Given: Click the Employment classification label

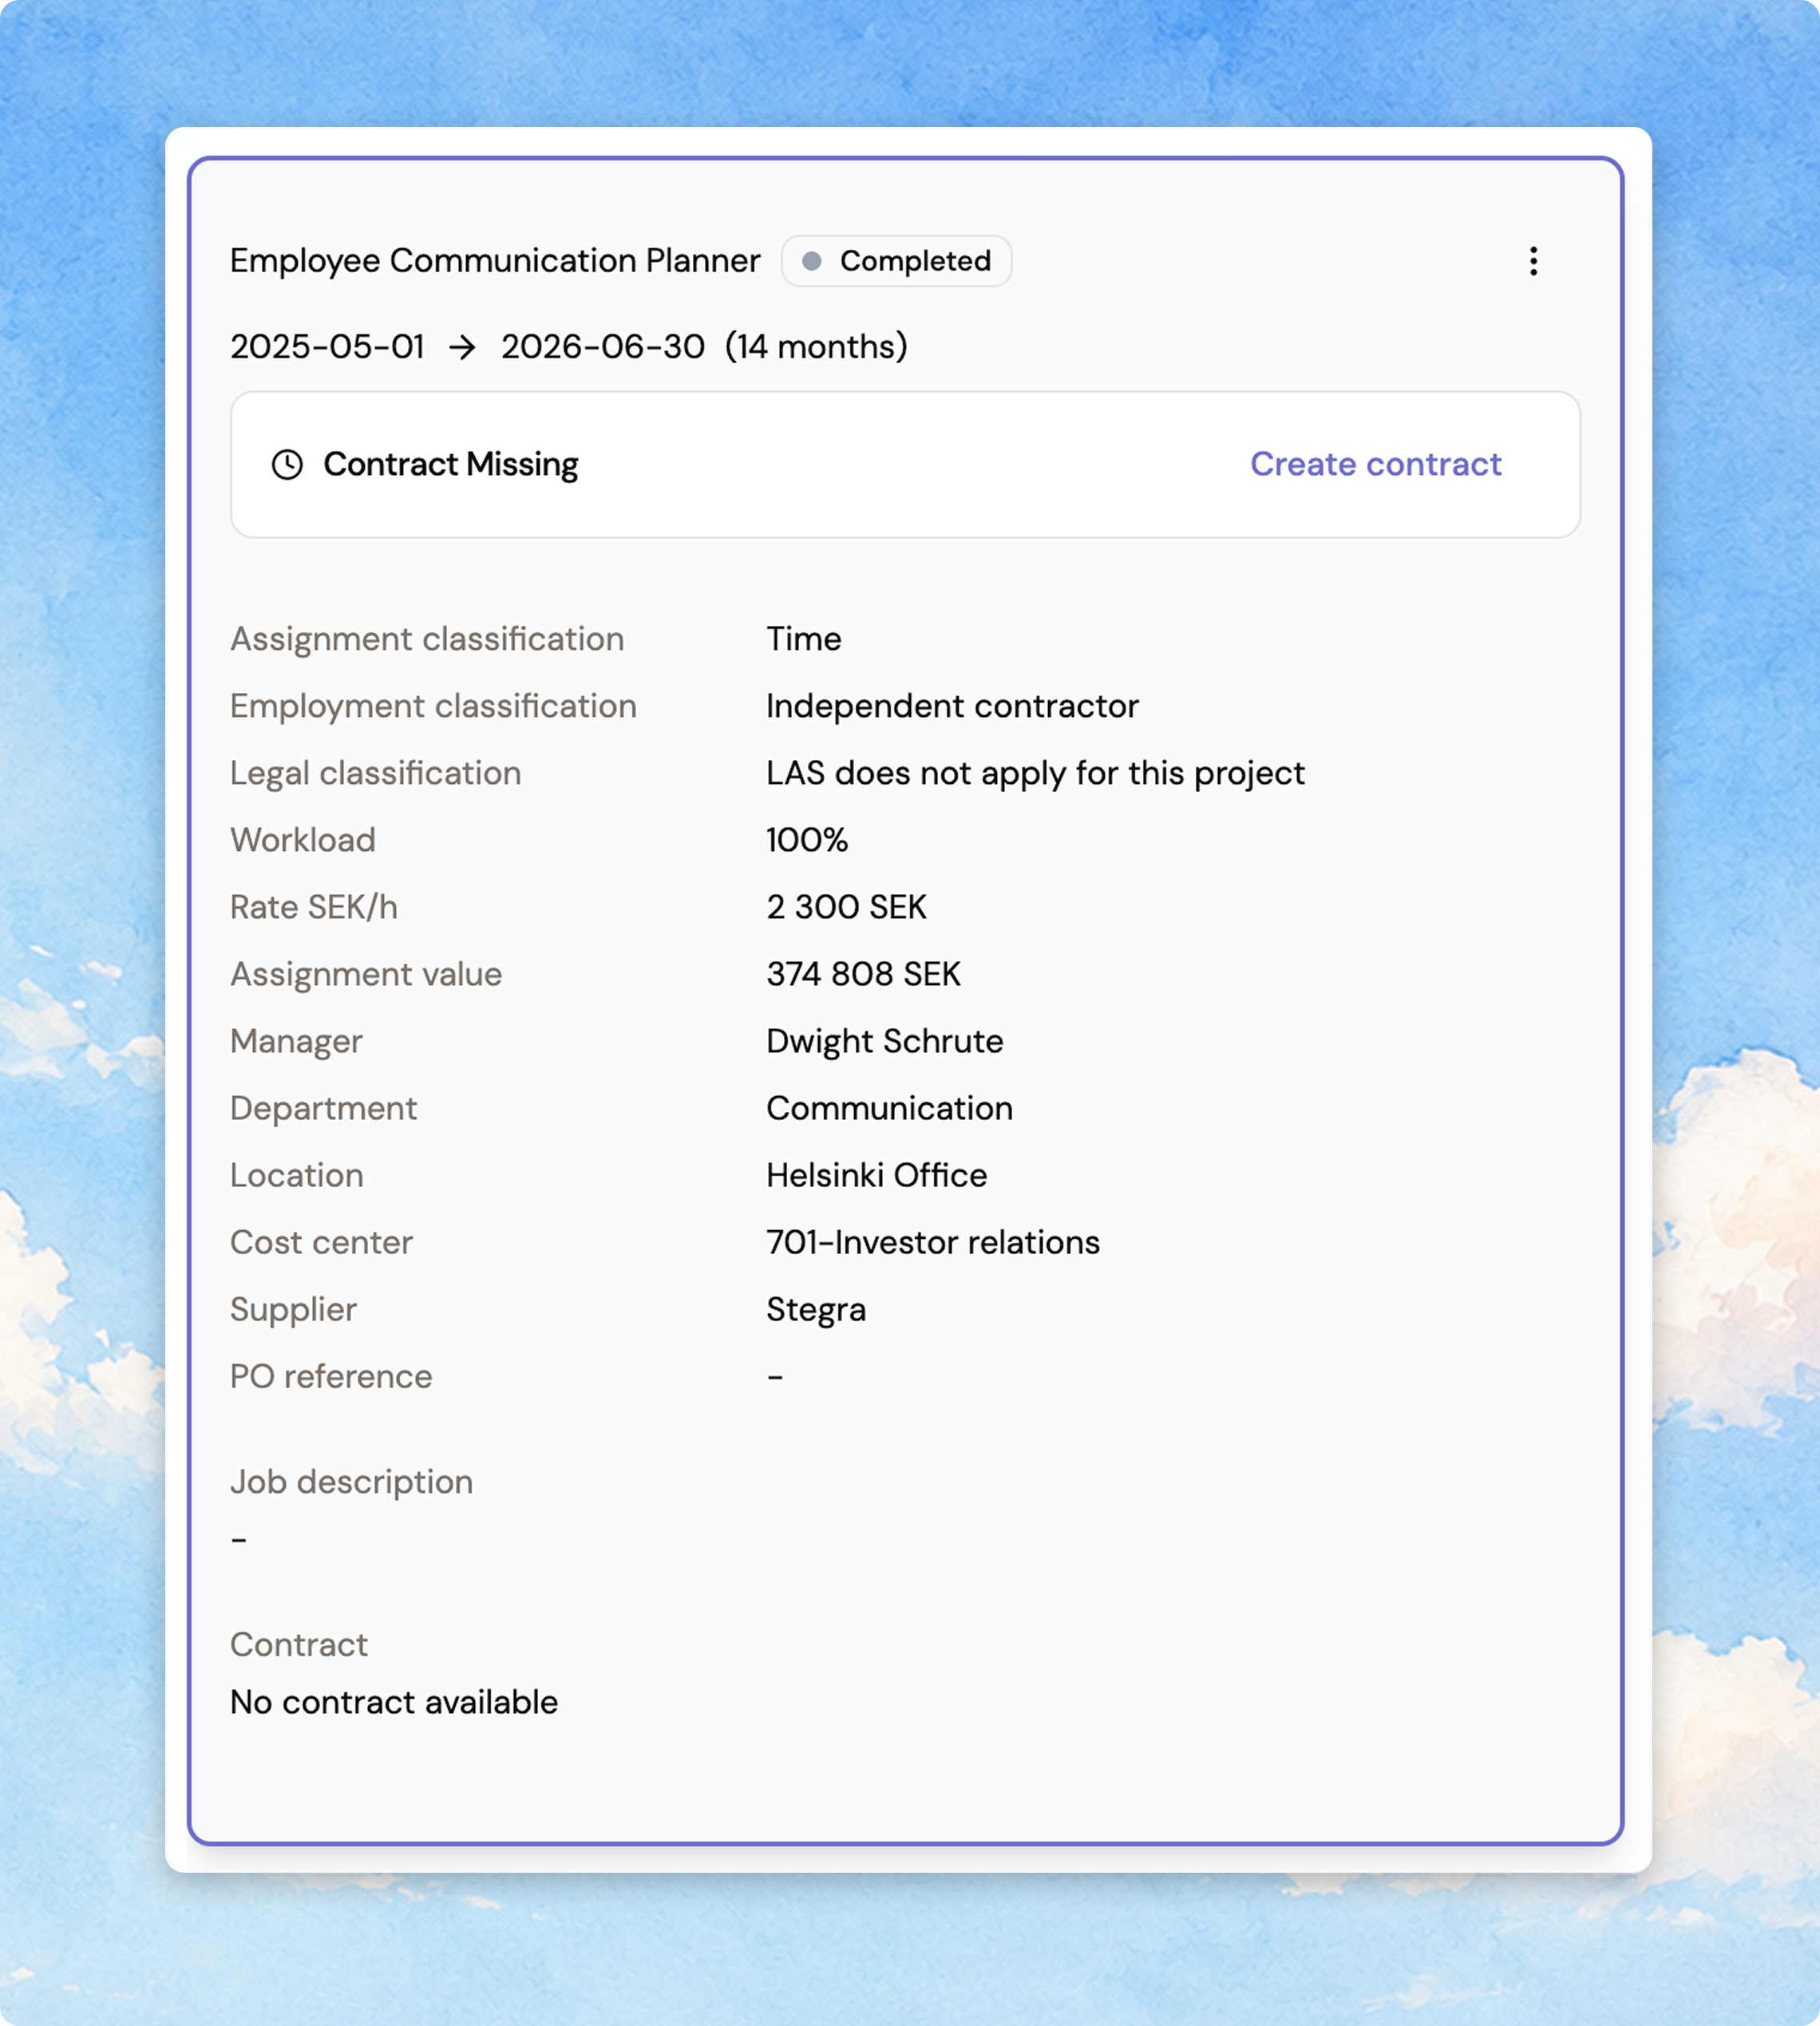Looking at the screenshot, I should click(433, 706).
